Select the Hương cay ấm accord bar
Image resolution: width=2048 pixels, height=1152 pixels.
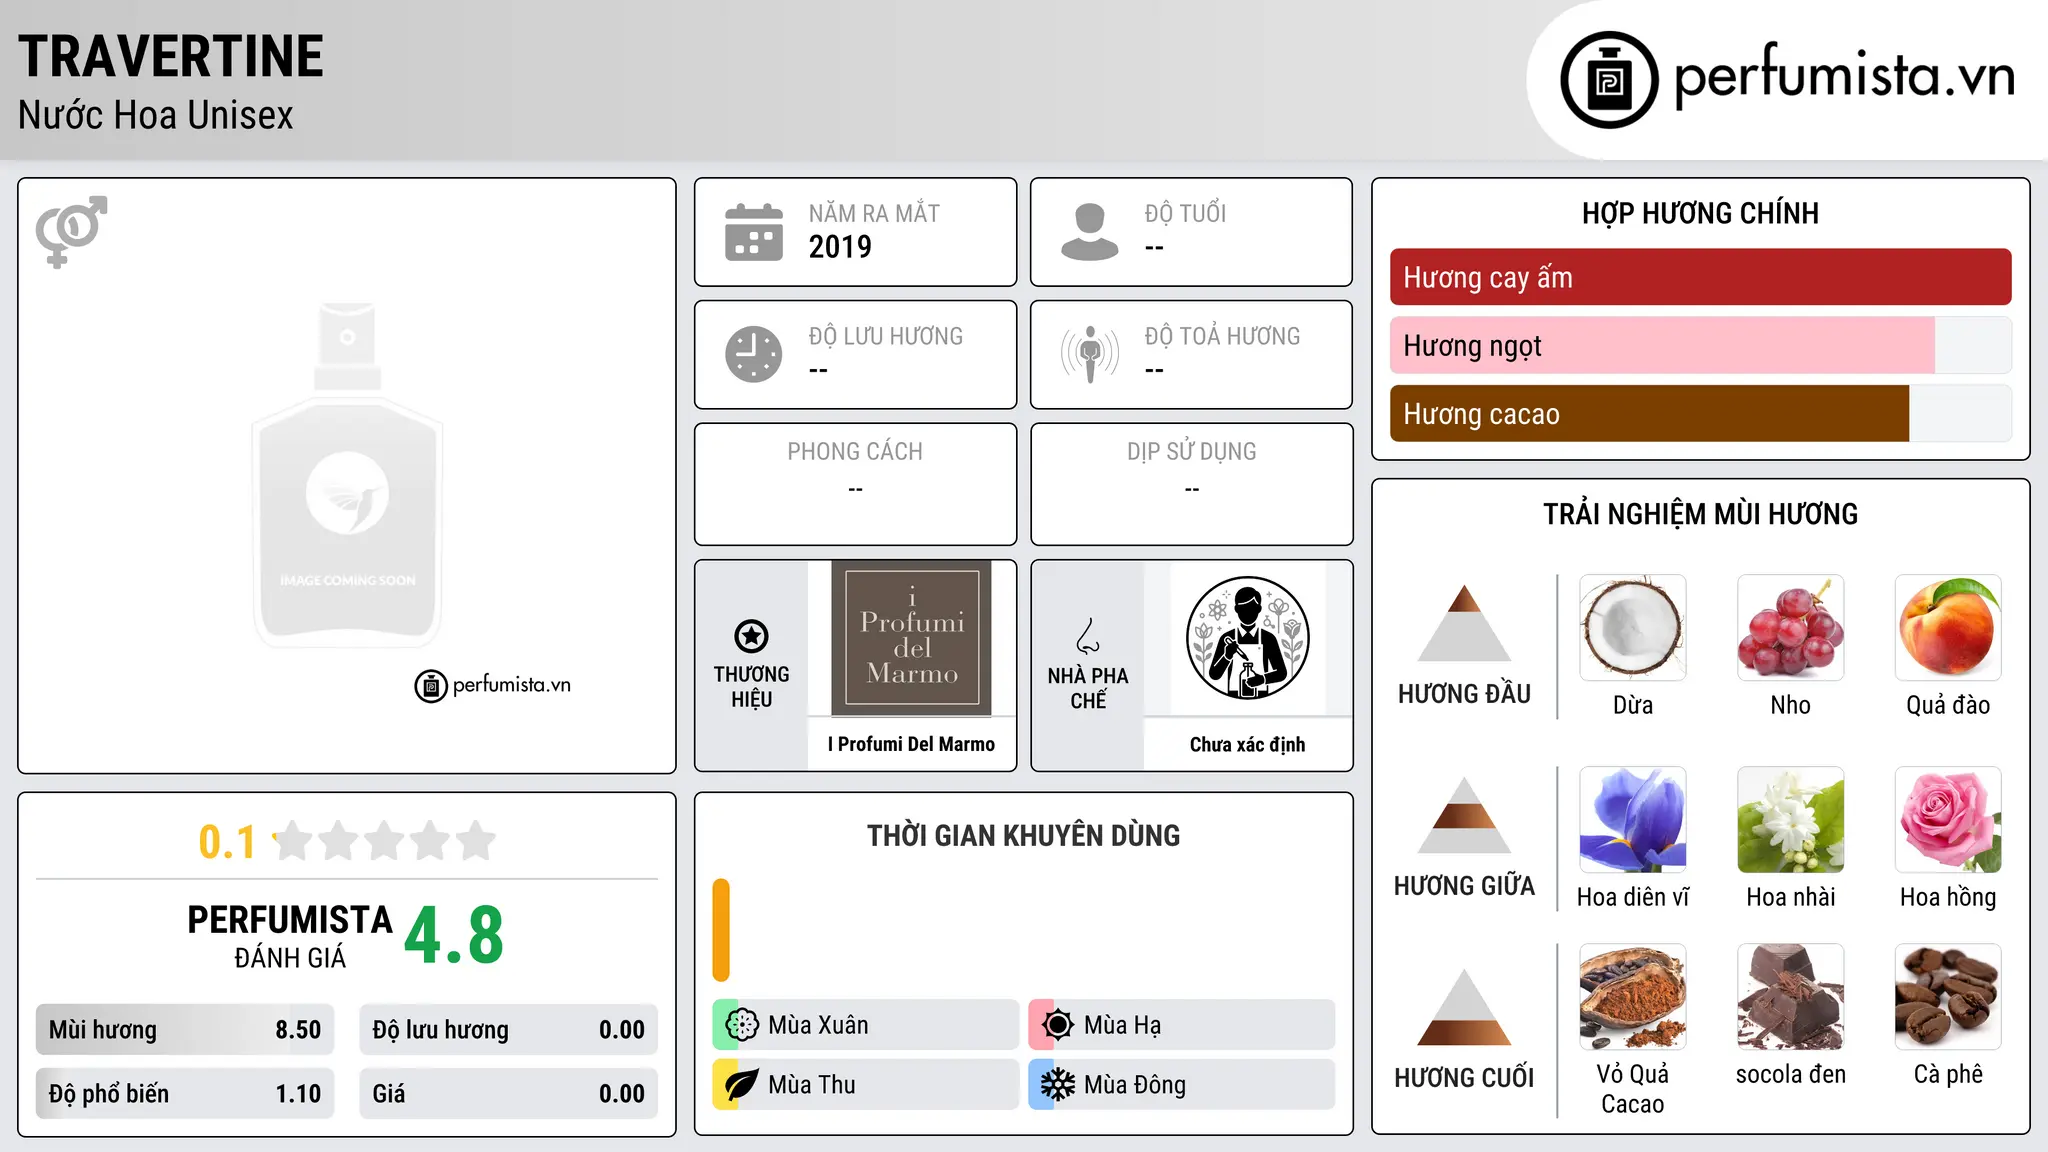[x=1700, y=277]
